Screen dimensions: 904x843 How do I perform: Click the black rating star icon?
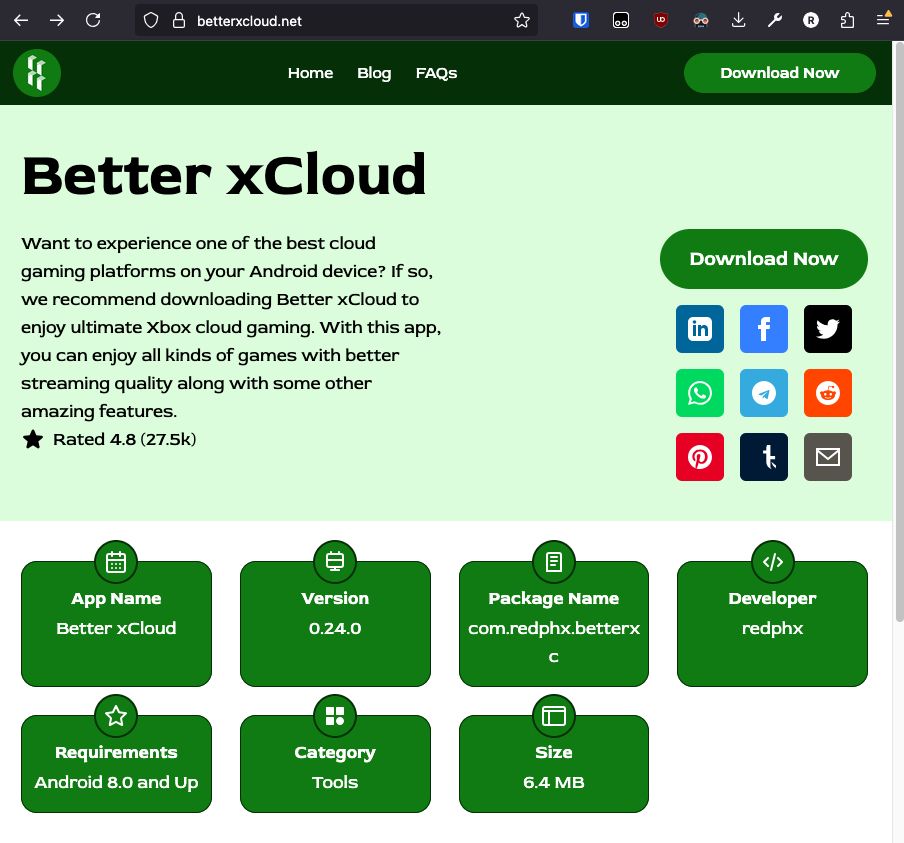click(x=33, y=439)
